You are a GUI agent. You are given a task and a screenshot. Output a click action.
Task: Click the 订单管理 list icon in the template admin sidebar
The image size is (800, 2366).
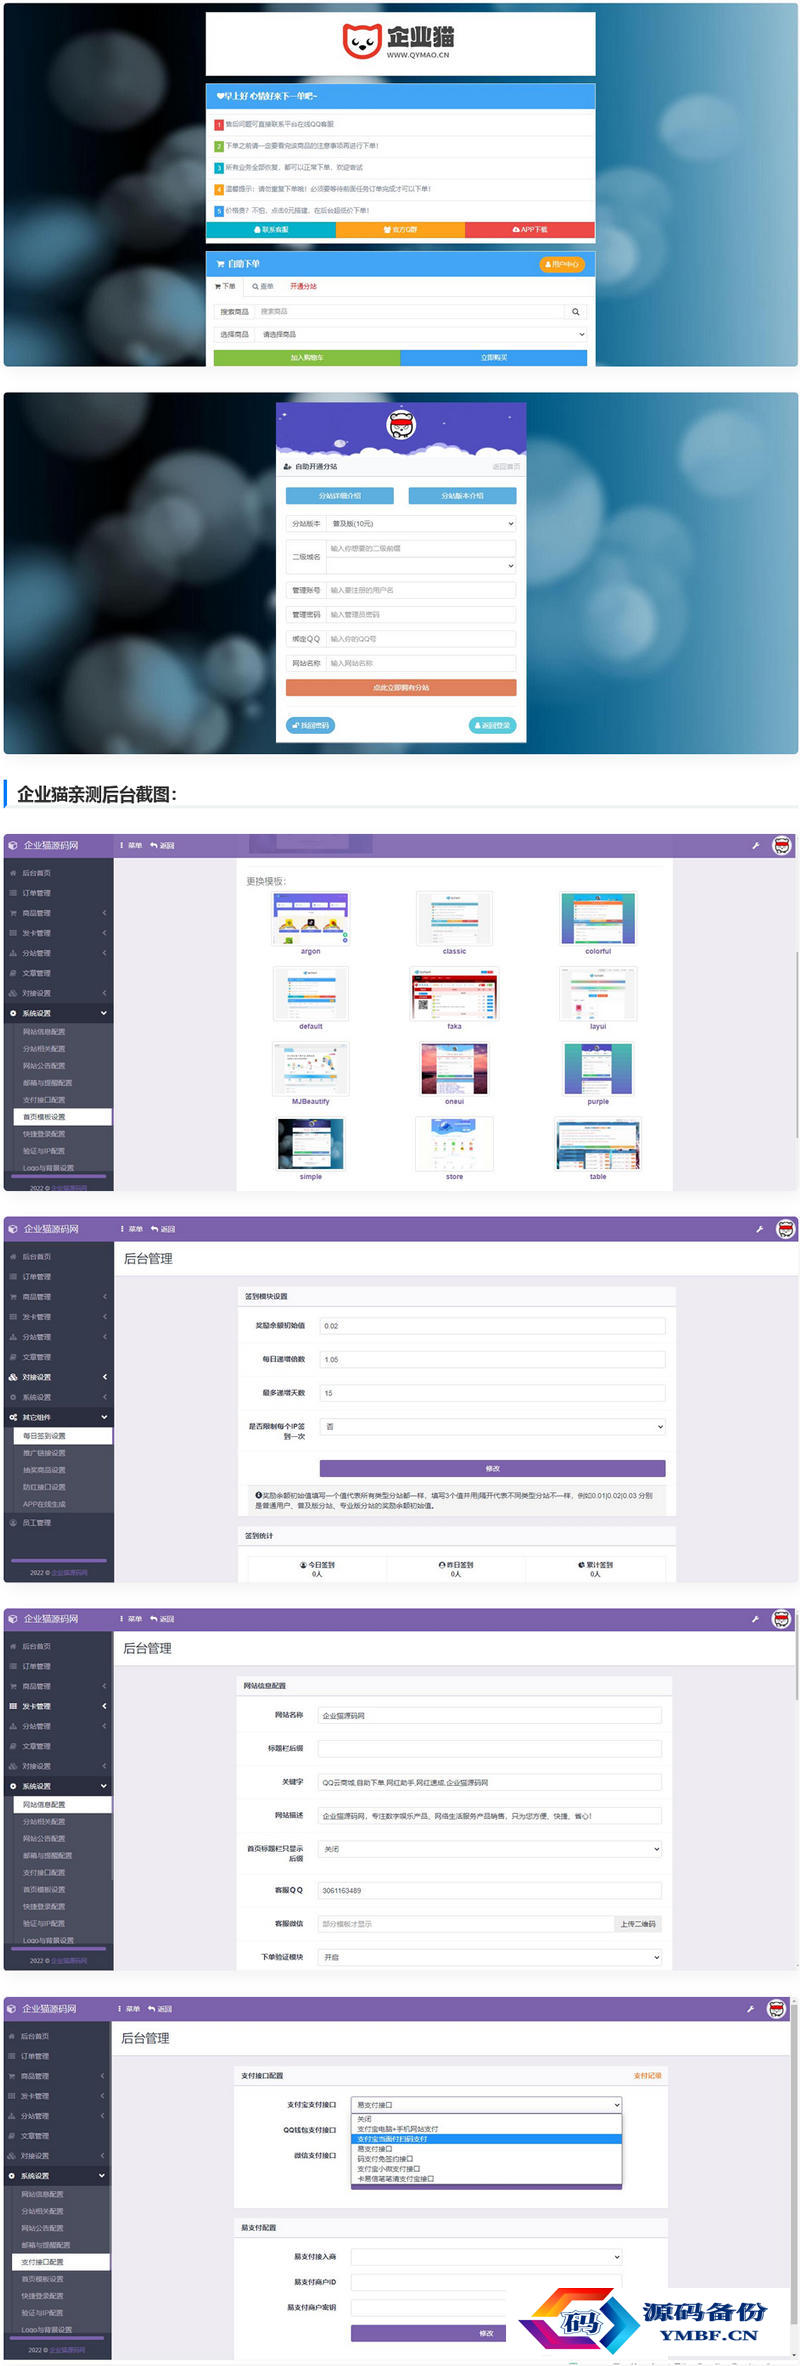[13, 893]
